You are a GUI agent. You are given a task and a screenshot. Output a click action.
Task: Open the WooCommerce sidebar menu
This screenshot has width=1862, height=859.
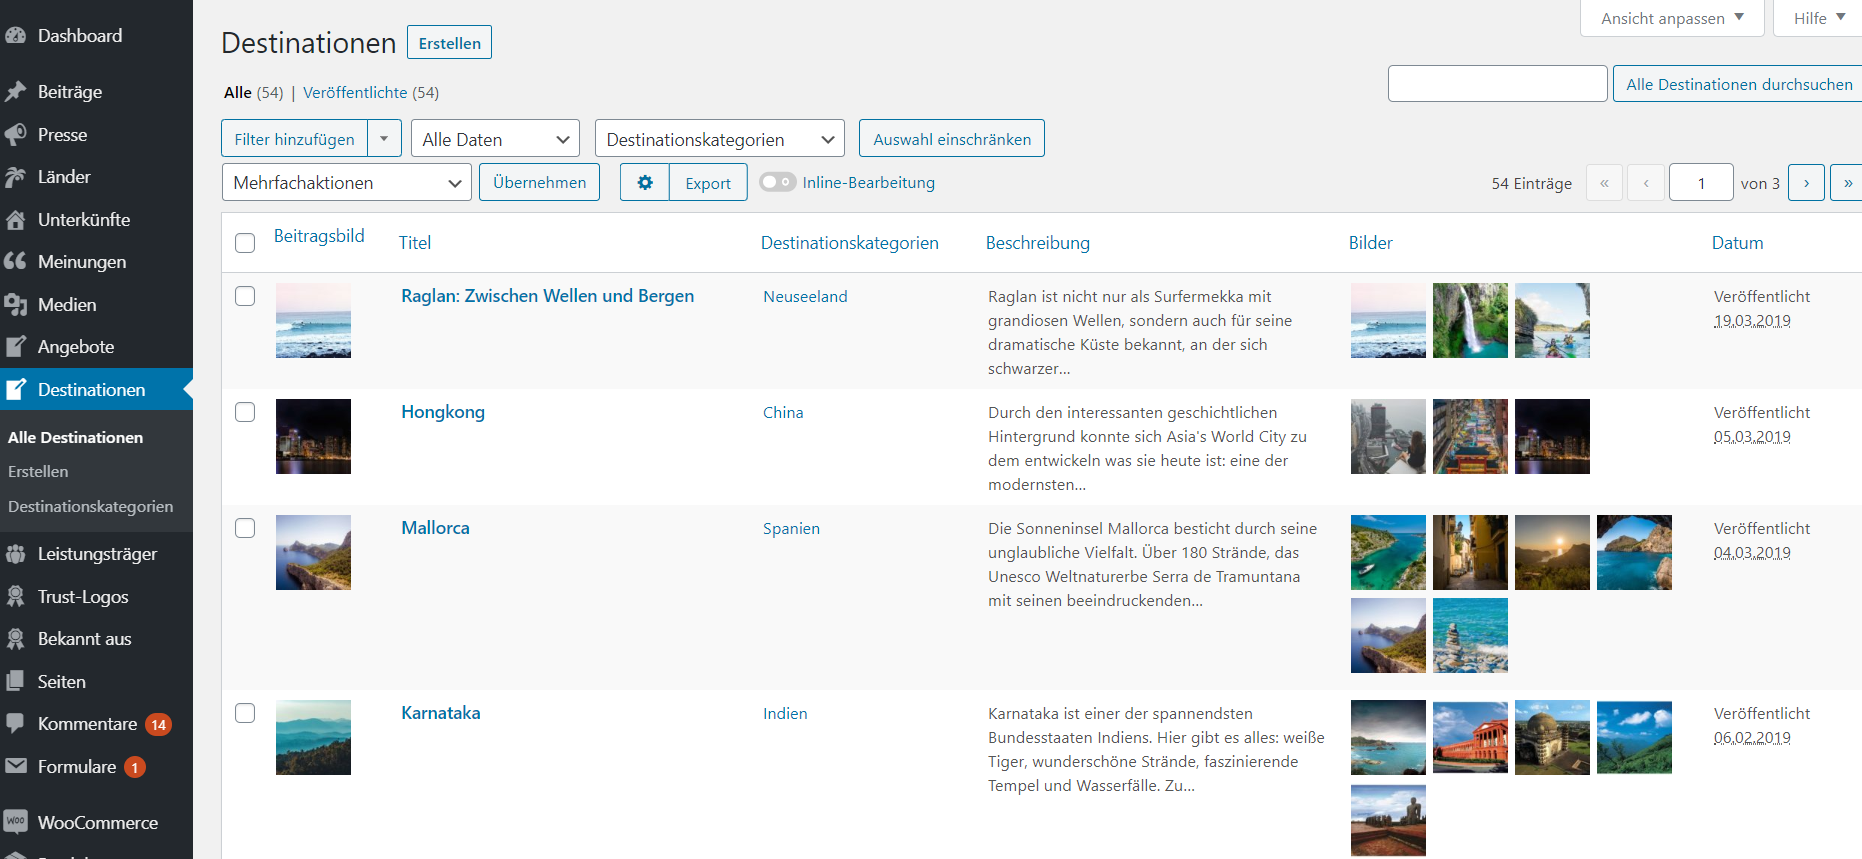pyautogui.click(x=97, y=823)
